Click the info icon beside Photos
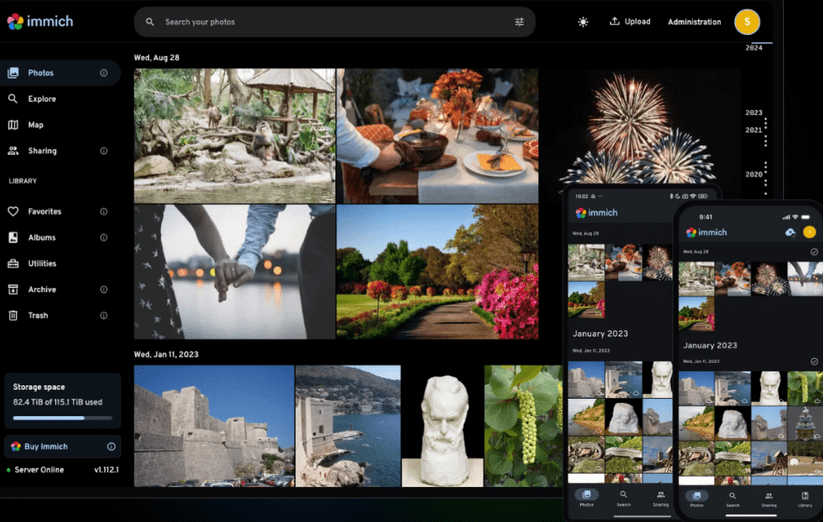Viewport: 824px width, 522px height. coord(104,73)
